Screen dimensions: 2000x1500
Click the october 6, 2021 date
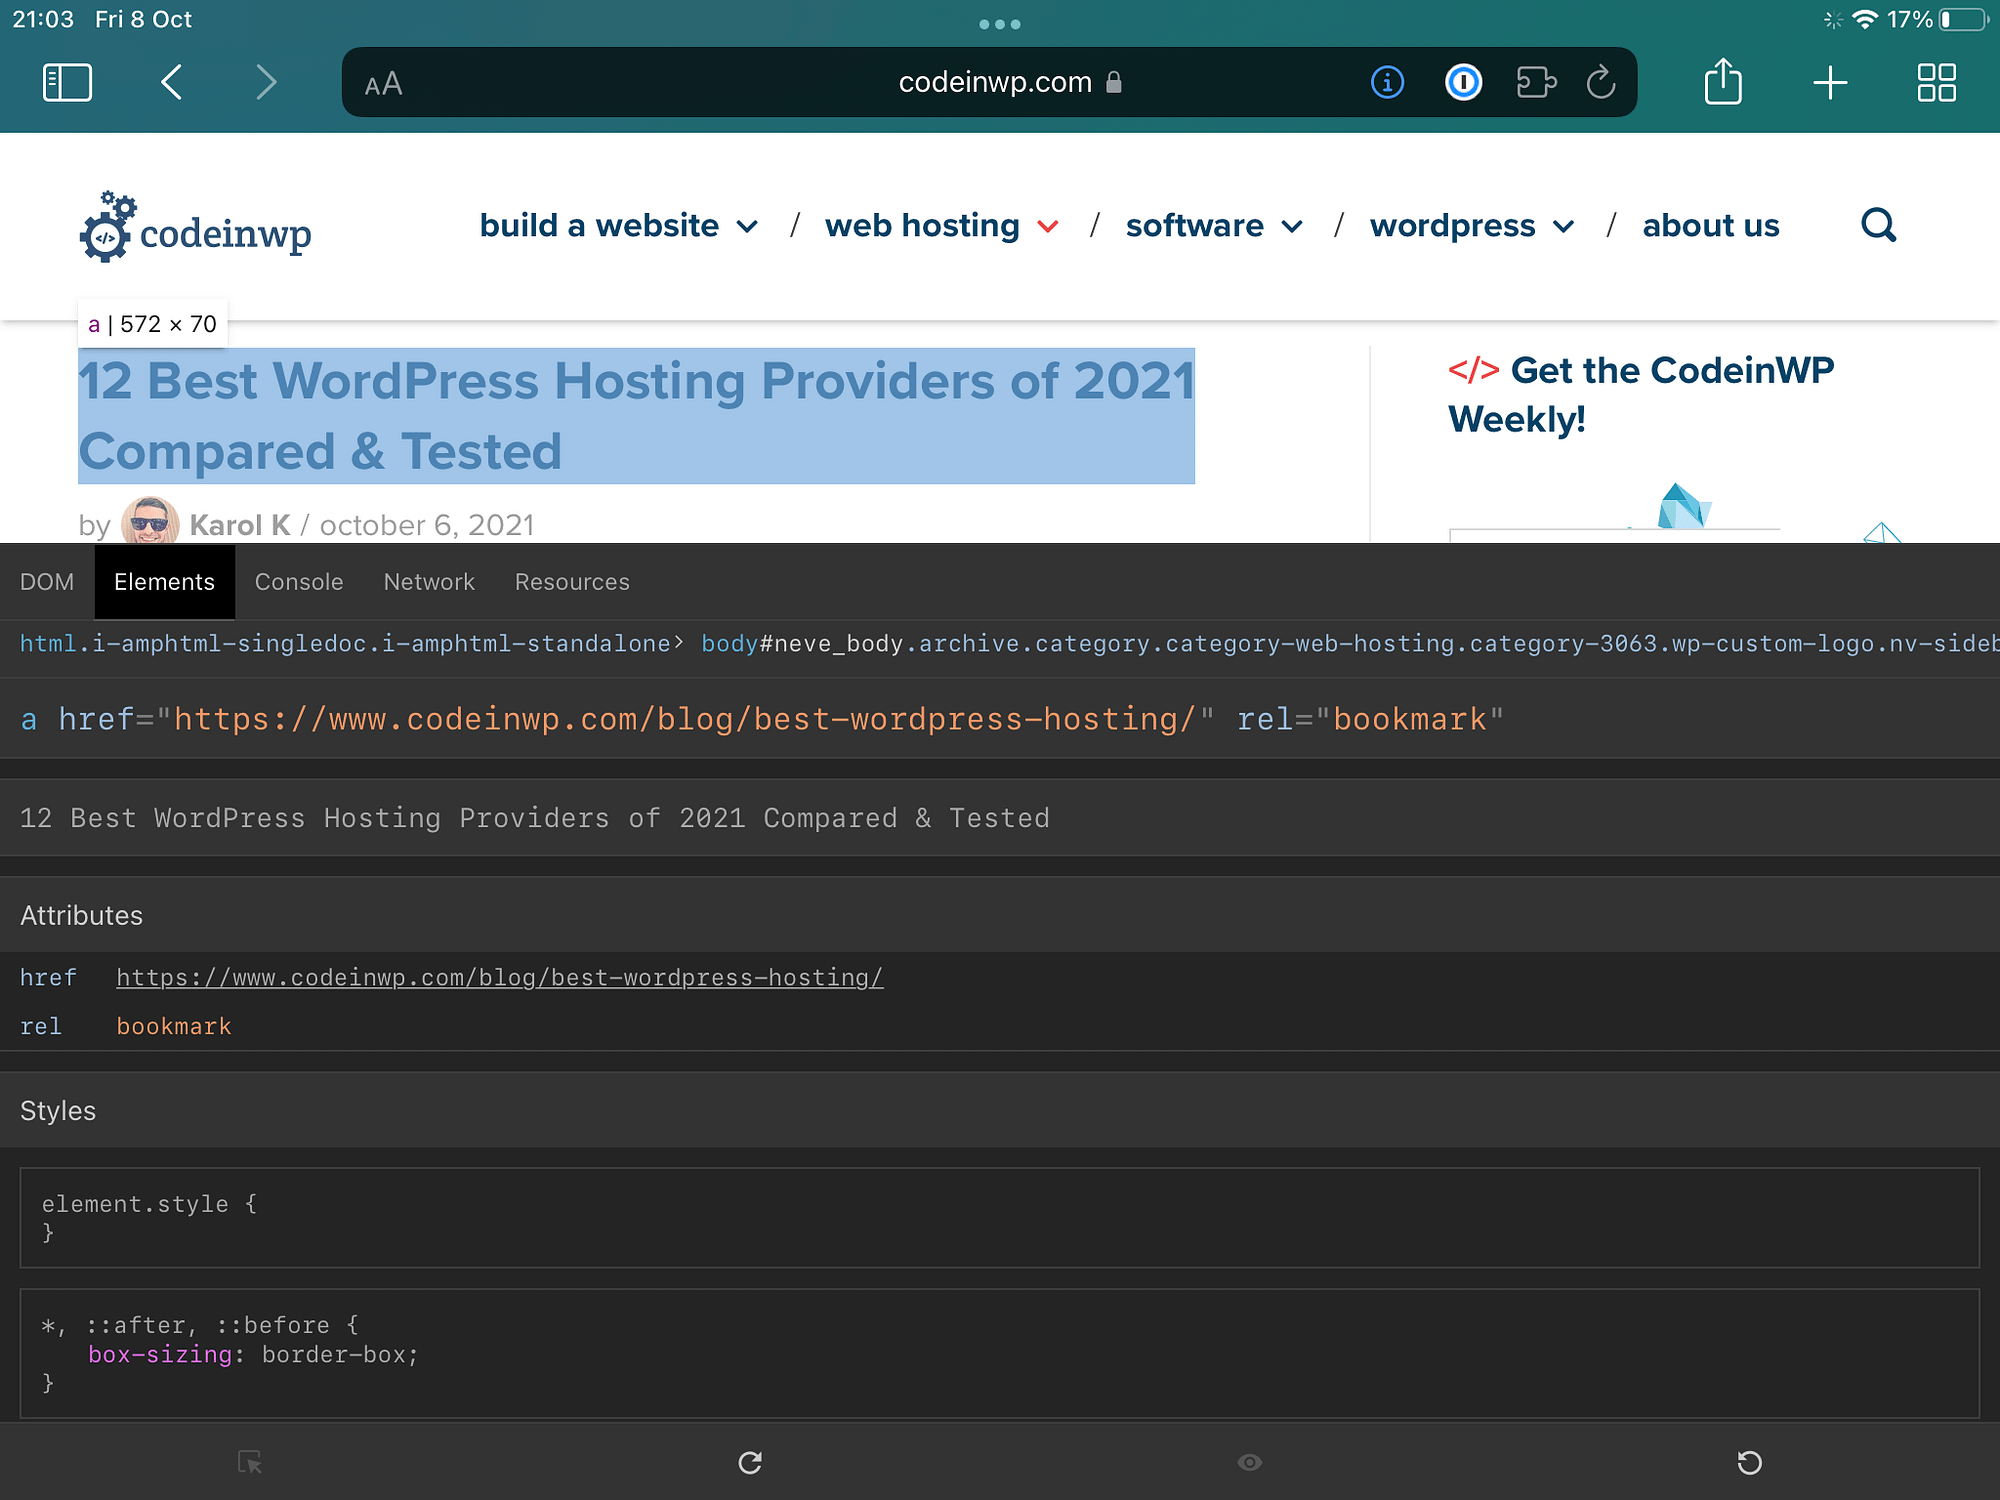pyautogui.click(x=427, y=525)
